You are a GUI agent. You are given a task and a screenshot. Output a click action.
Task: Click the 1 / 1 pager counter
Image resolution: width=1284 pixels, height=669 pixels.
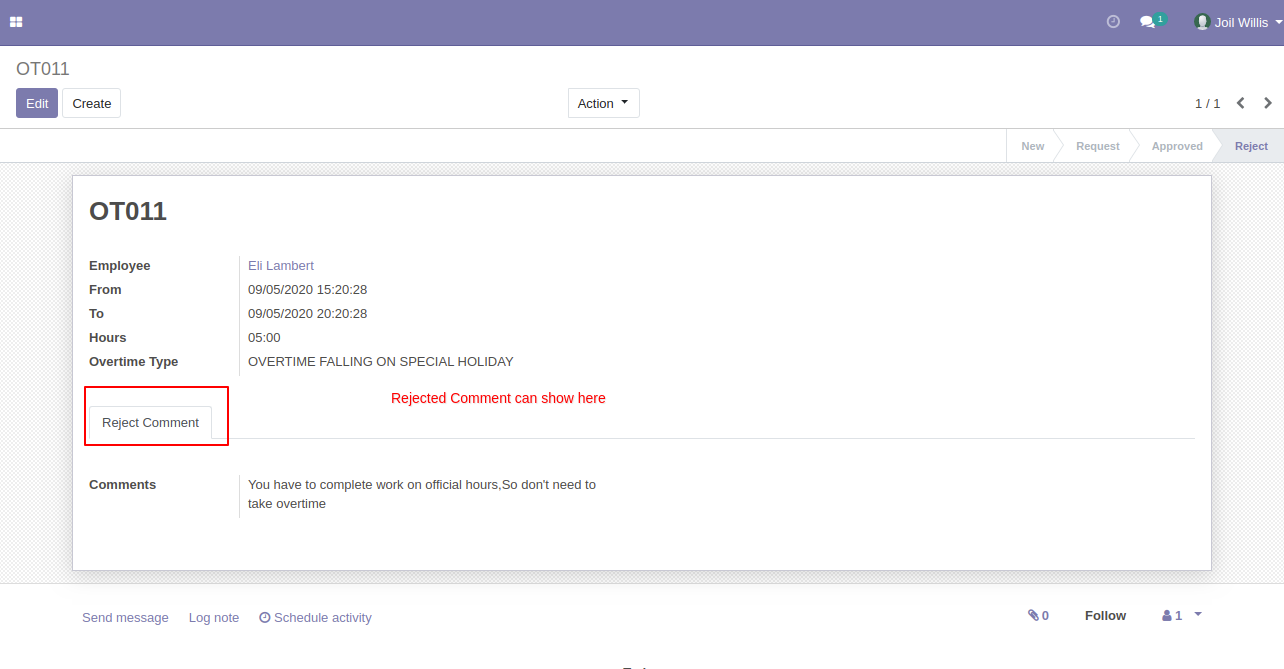(1208, 104)
